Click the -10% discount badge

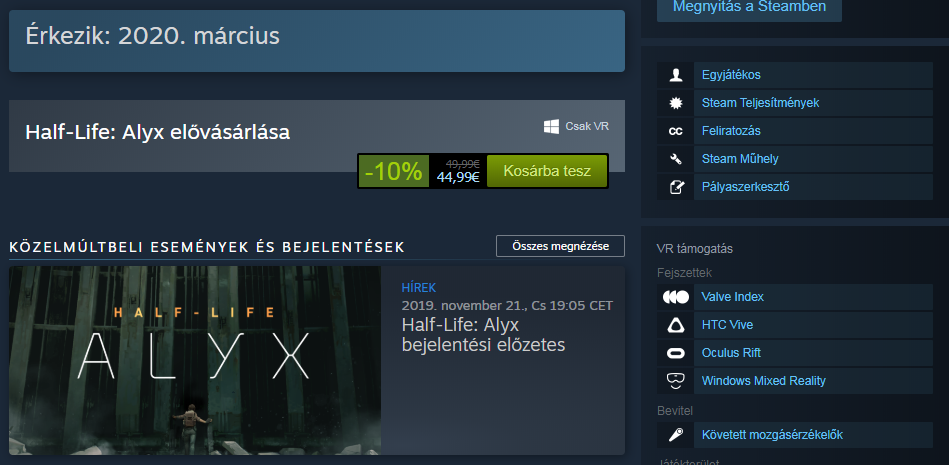393,171
